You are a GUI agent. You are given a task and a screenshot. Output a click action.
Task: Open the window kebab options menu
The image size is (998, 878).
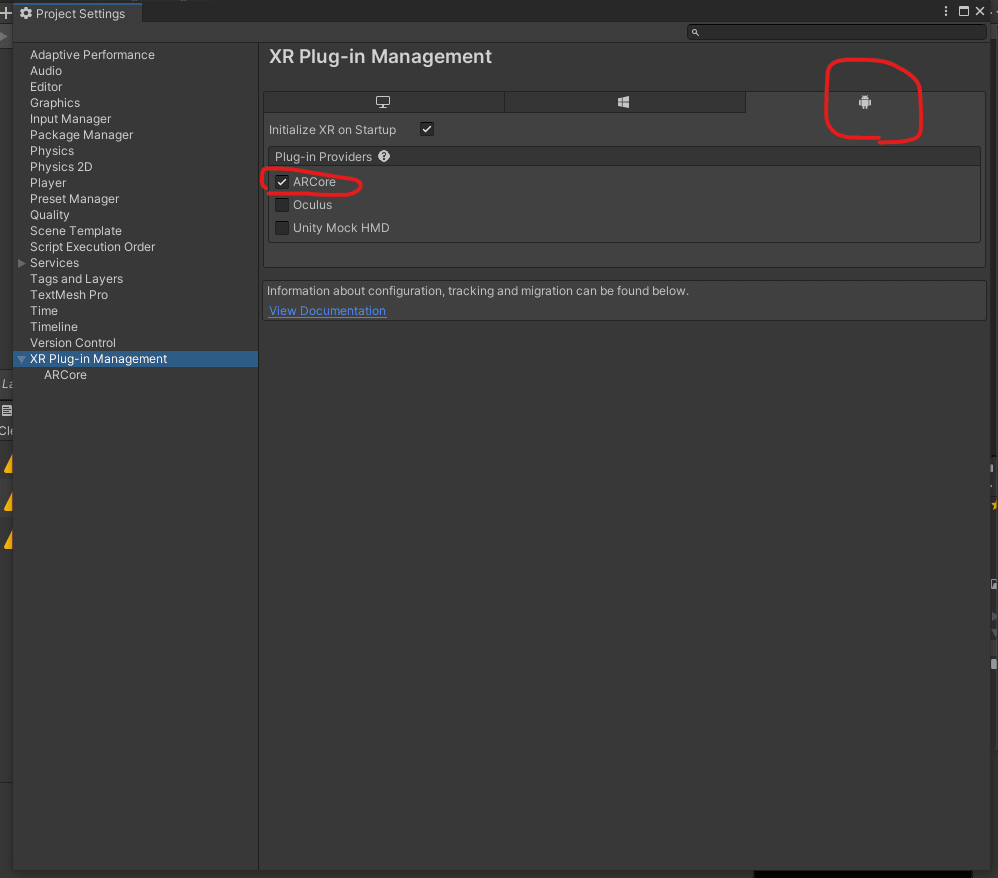(946, 11)
